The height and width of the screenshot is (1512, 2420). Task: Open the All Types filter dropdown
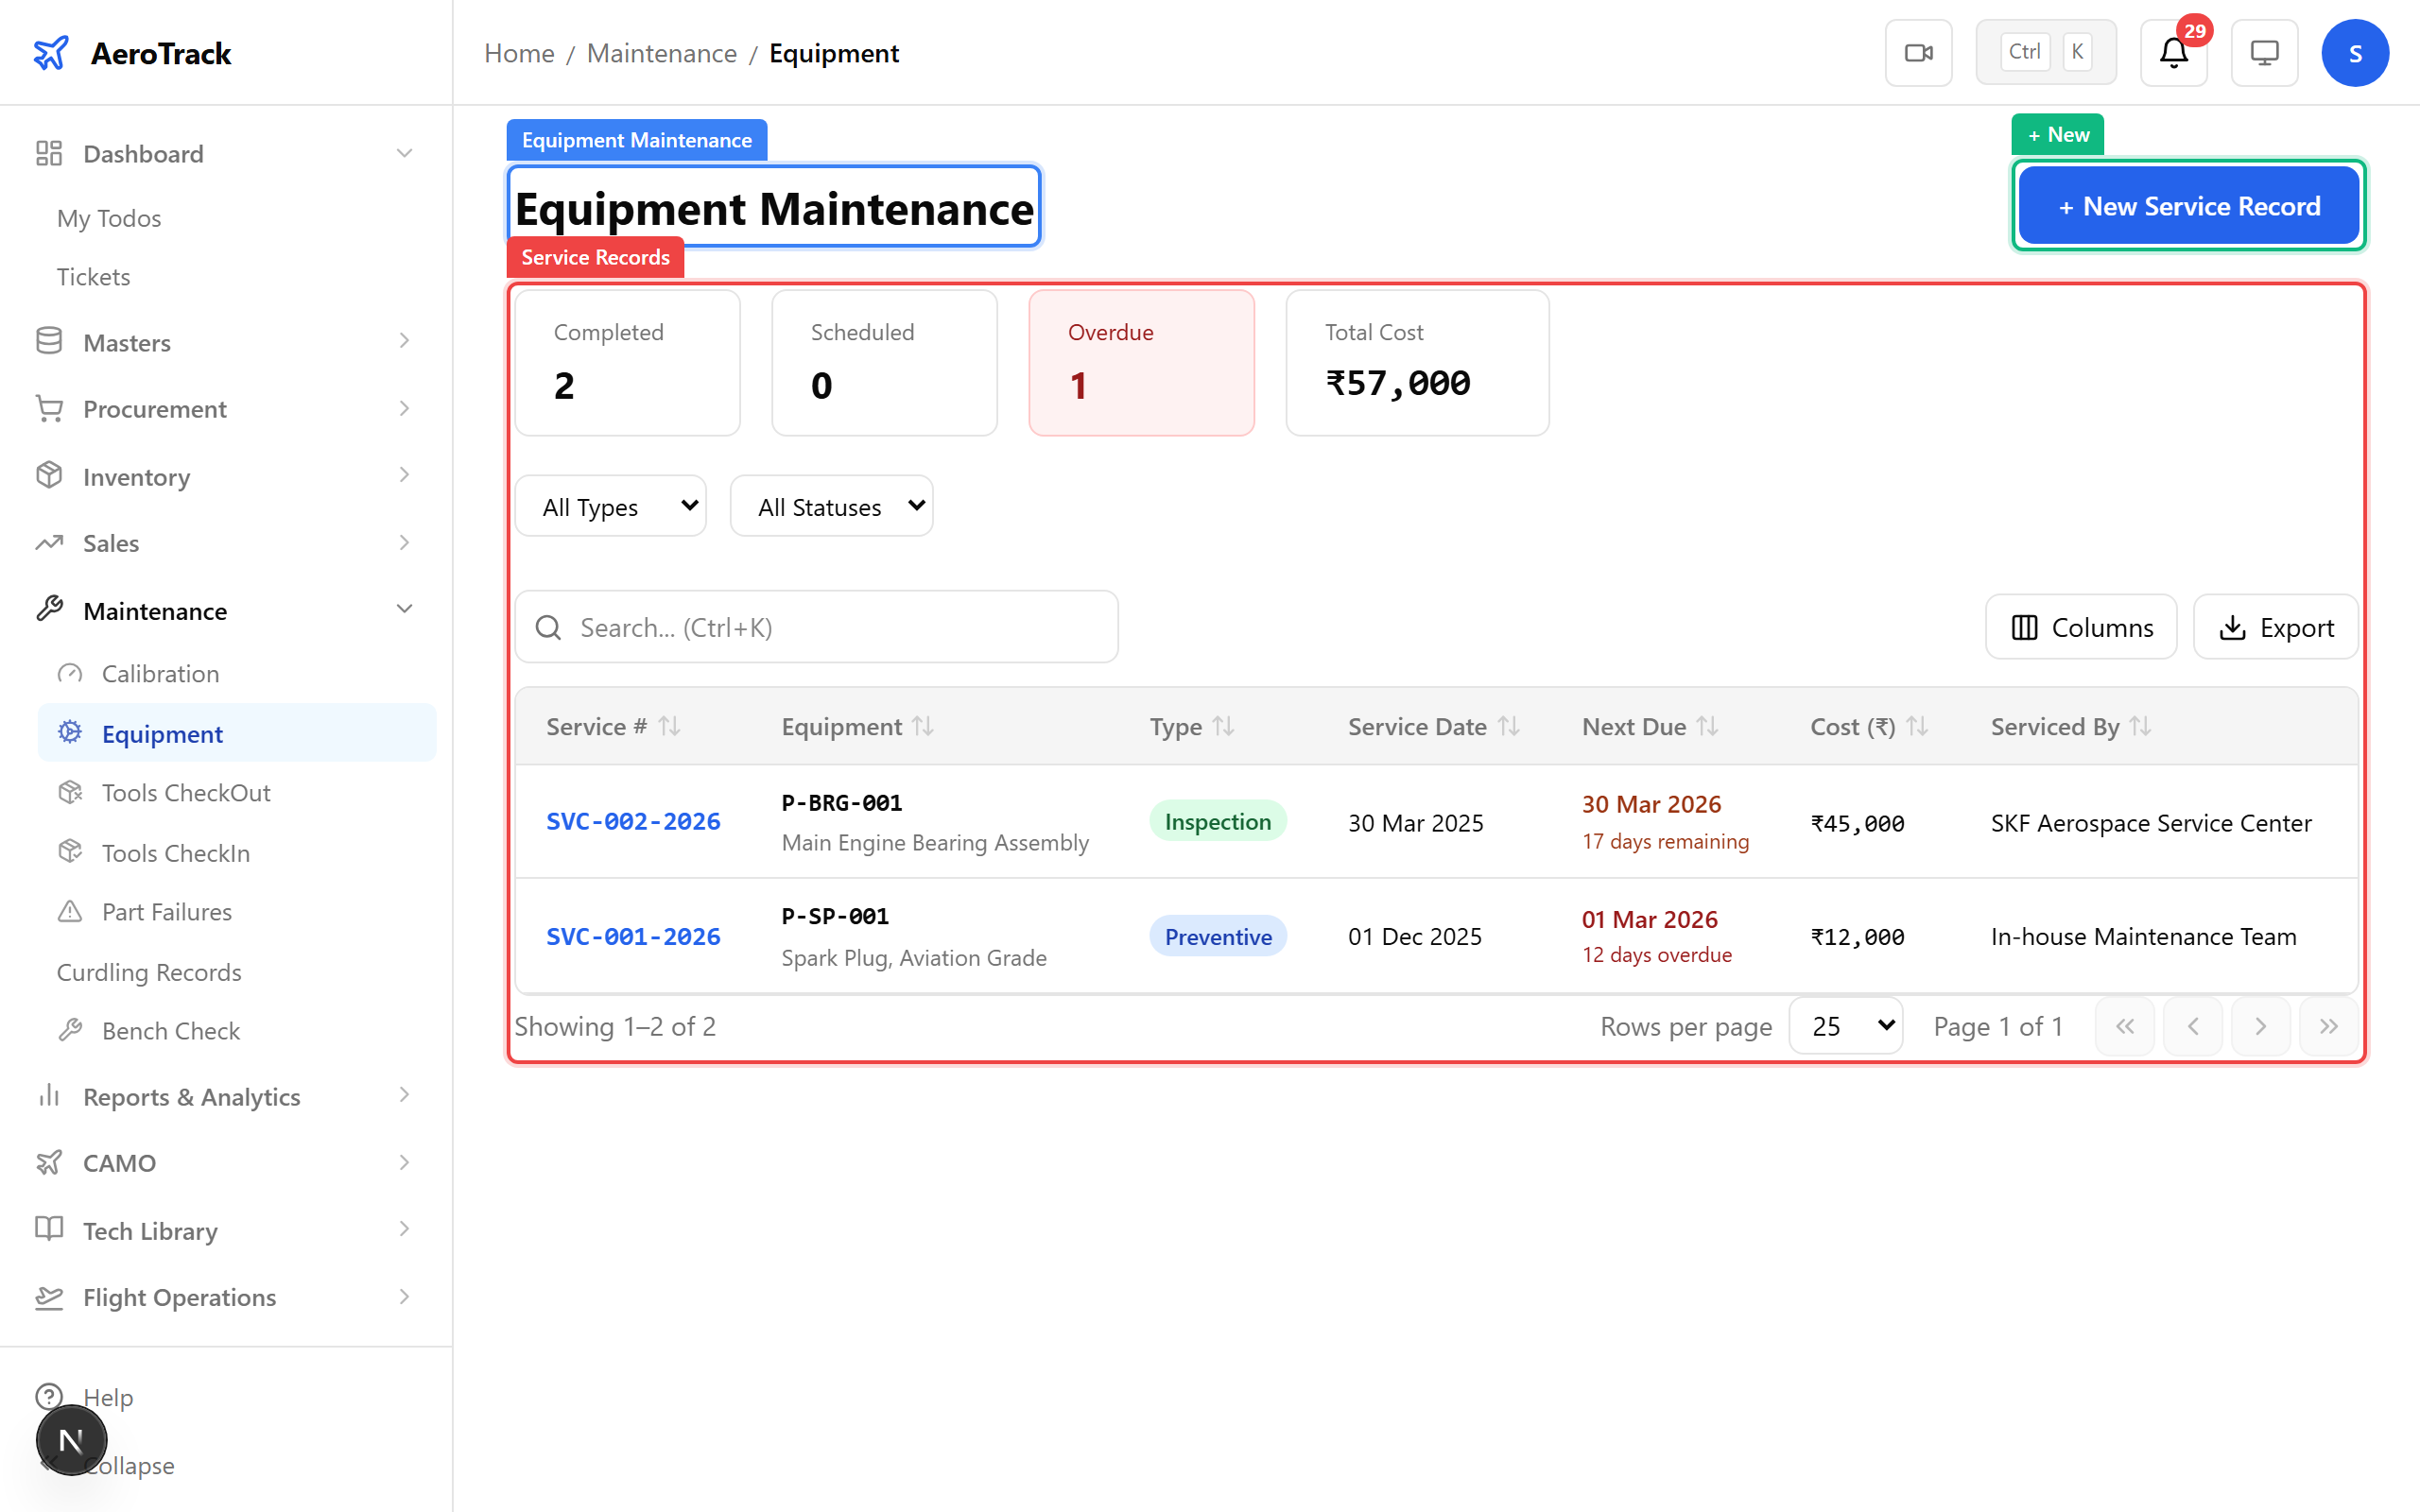coord(611,507)
